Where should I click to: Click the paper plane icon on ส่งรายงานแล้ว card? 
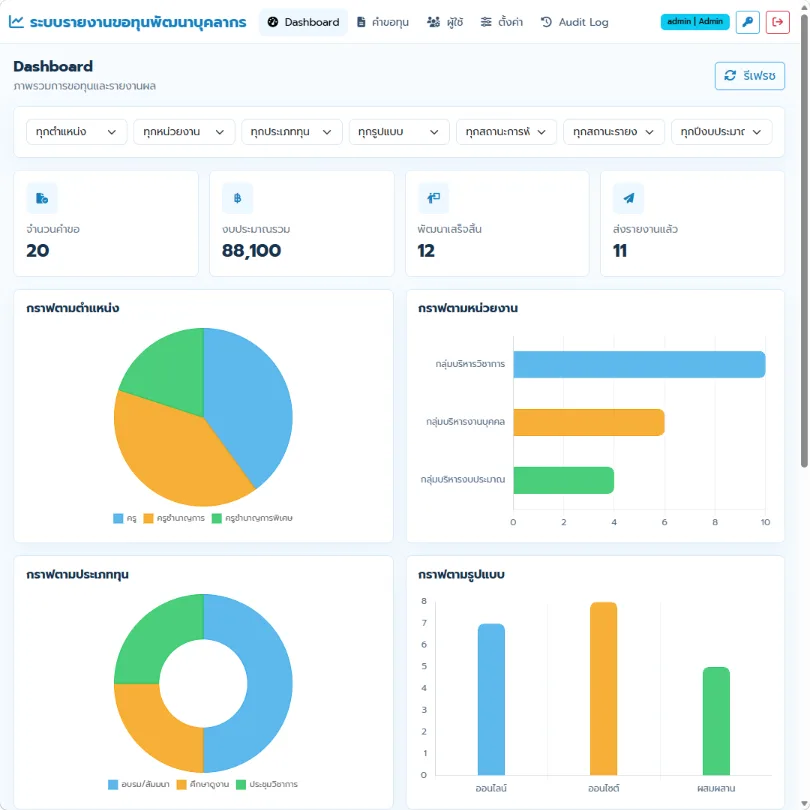tap(628, 198)
